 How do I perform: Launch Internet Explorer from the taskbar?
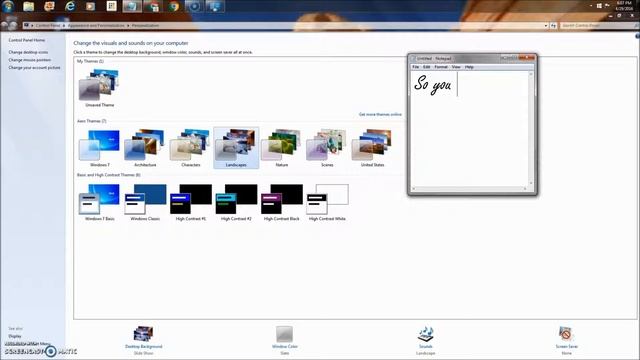pos(70,6)
